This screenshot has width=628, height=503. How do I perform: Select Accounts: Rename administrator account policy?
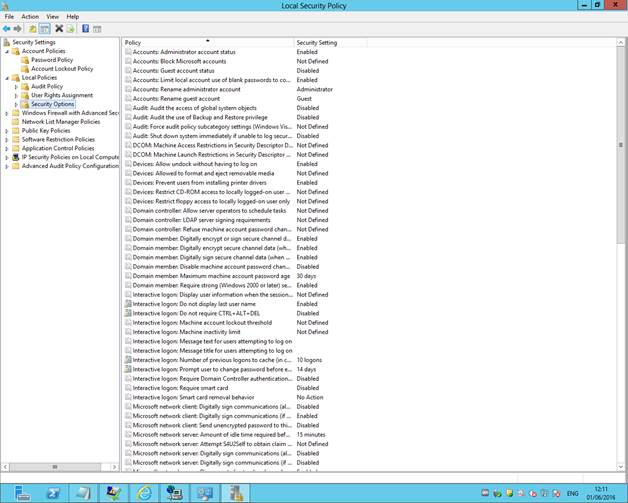[x=187, y=89]
